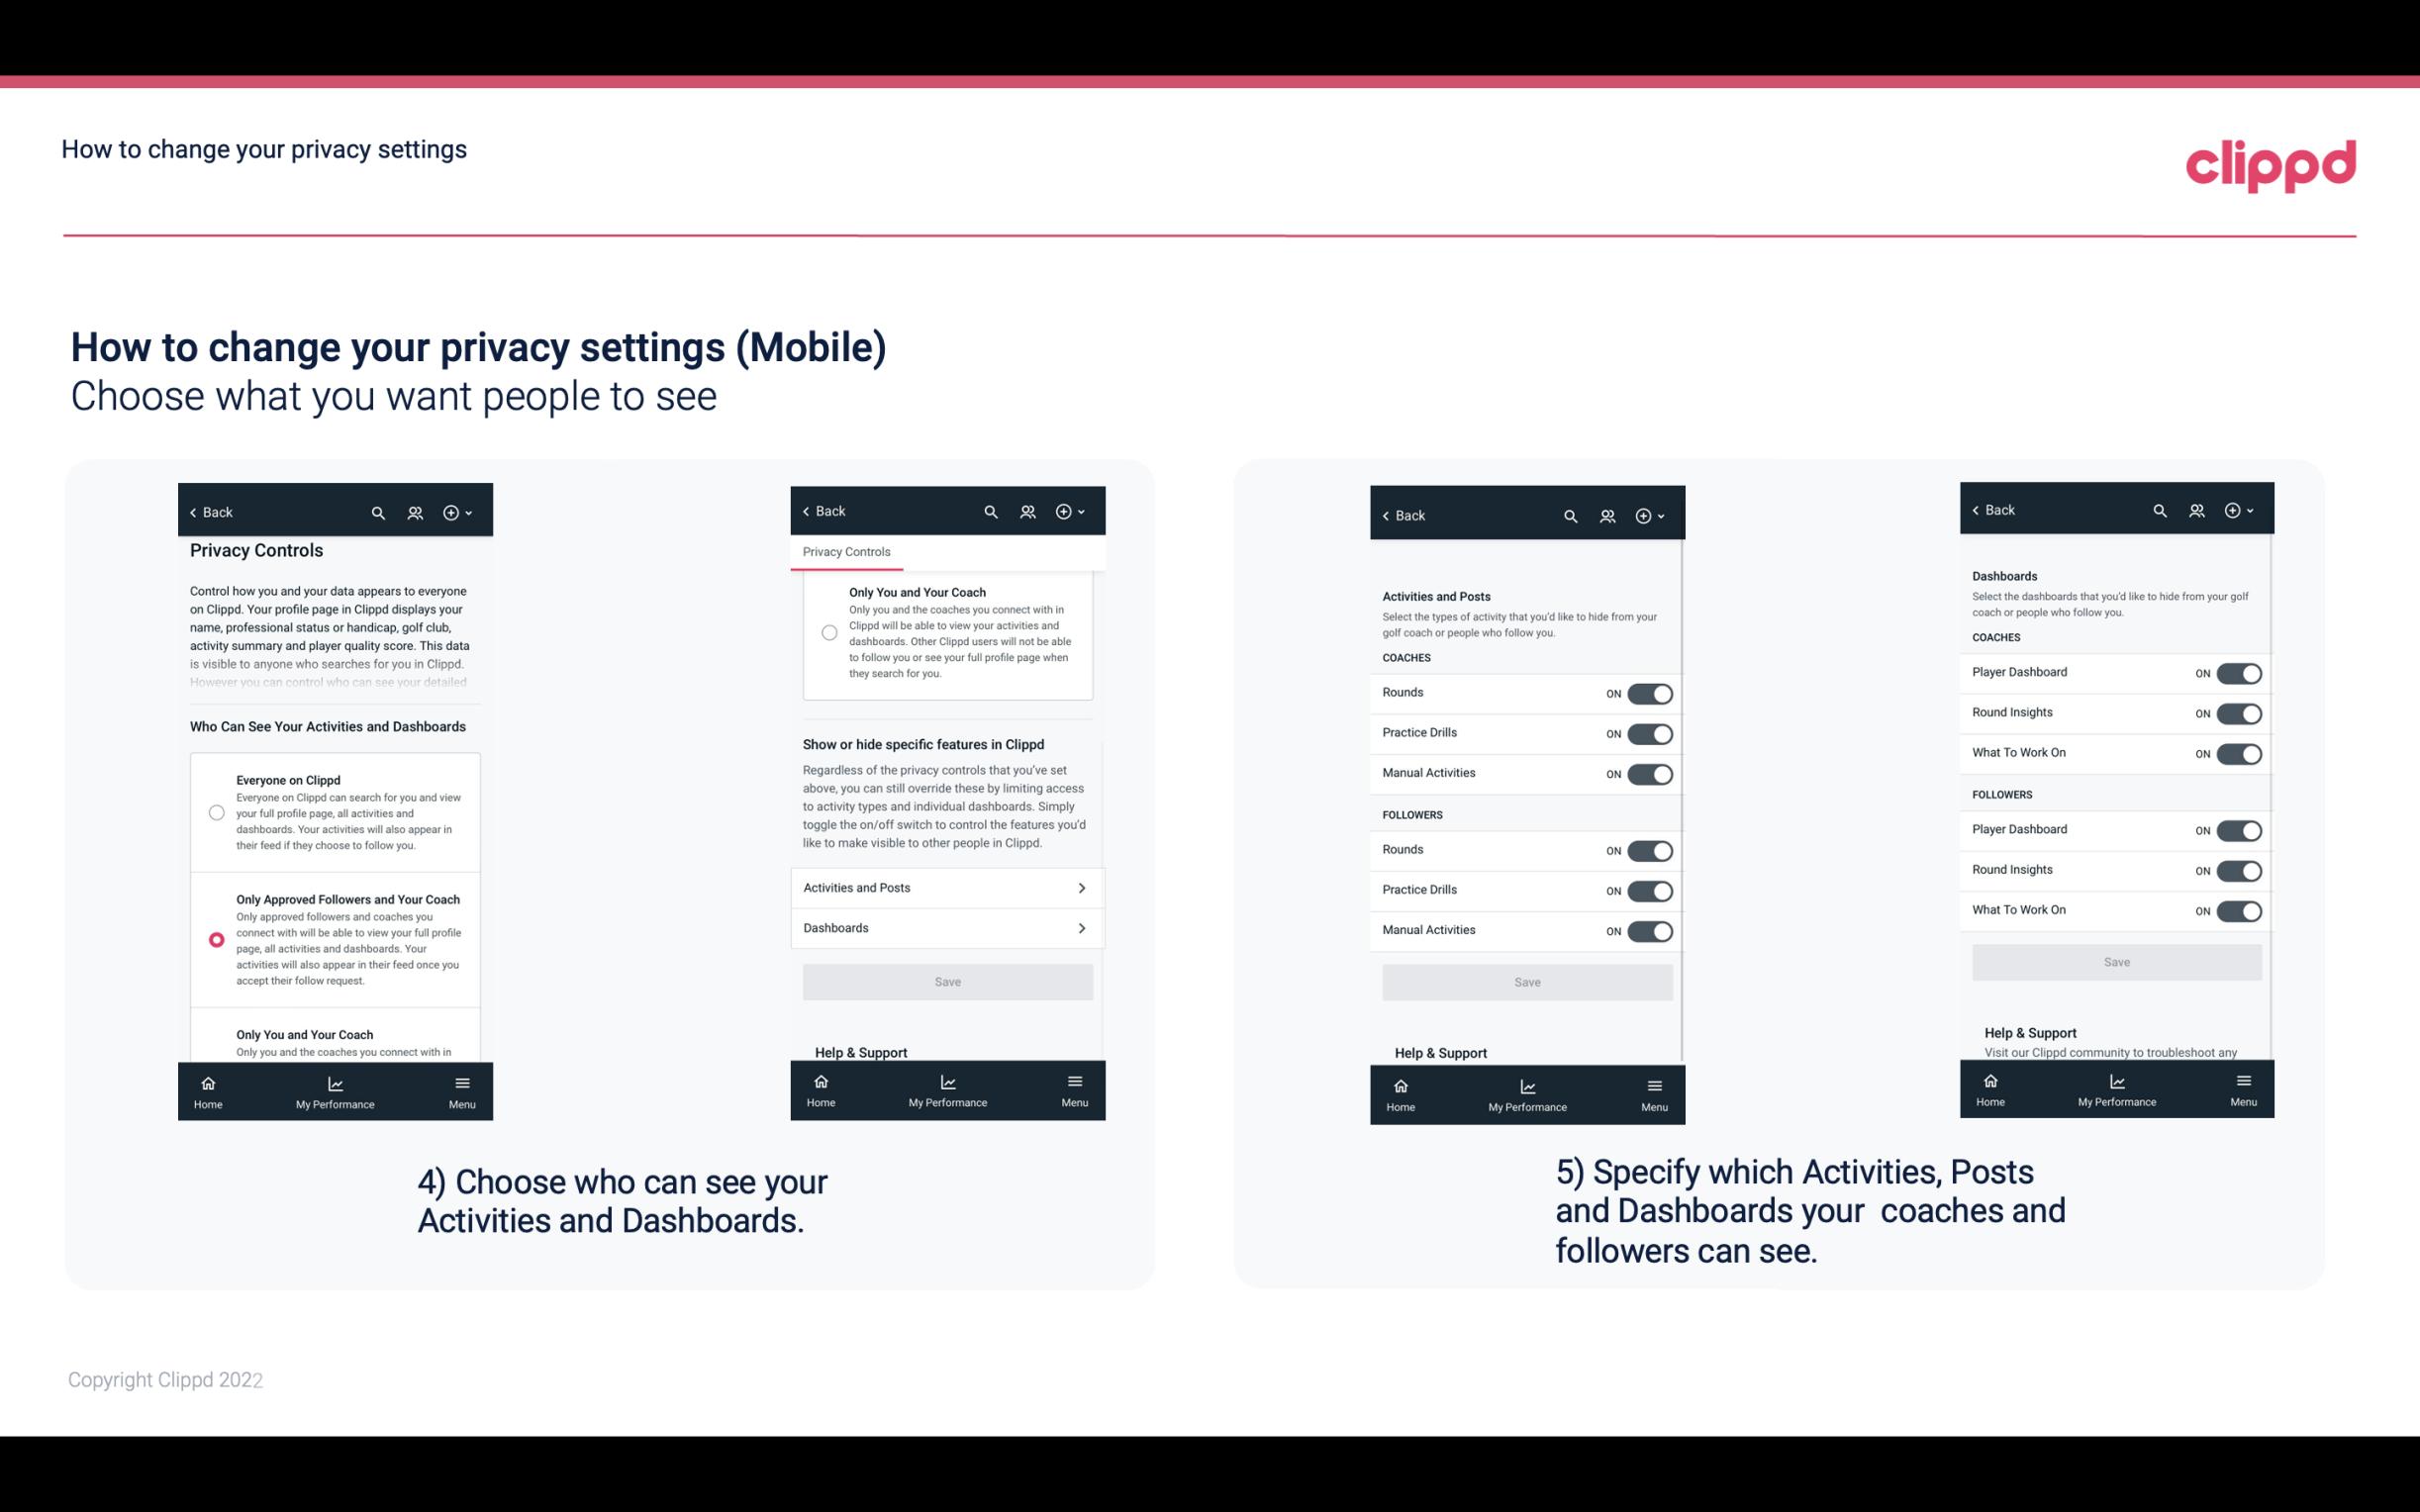This screenshot has height=1512, width=2420.
Task: Click the Back chevron icon in header
Action: (x=193, y=513)
